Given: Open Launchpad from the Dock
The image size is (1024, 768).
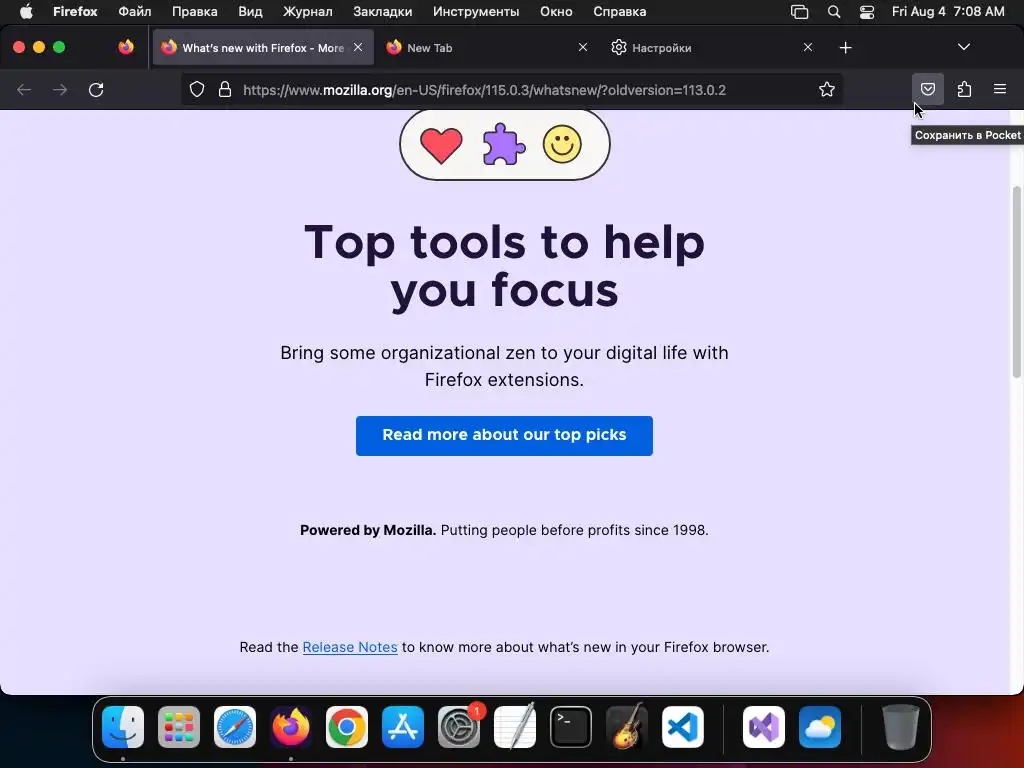Looking at the screenshot, I should click(x=179, y=727).
